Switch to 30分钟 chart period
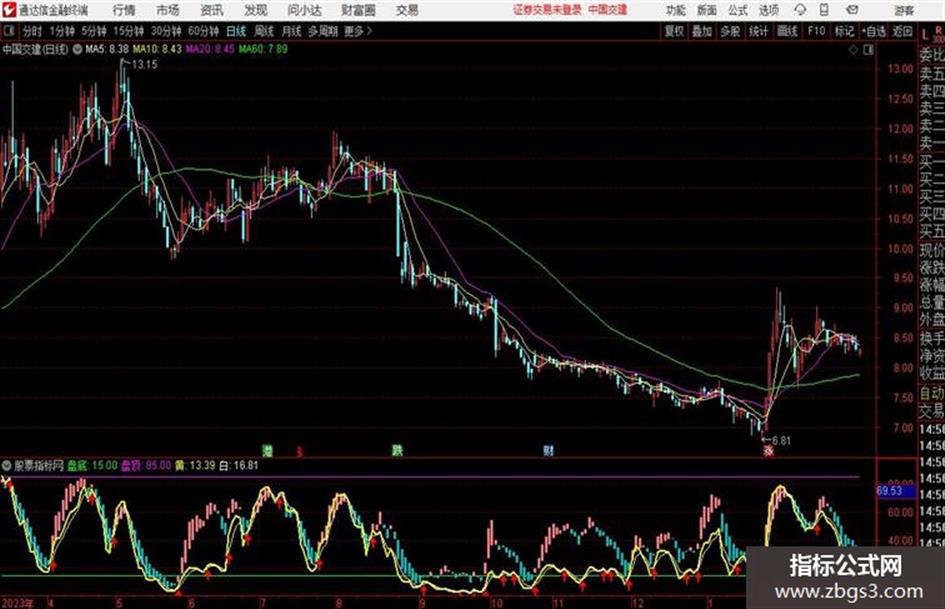The height and width of the screenshot is (609, 945). [166, 31]
